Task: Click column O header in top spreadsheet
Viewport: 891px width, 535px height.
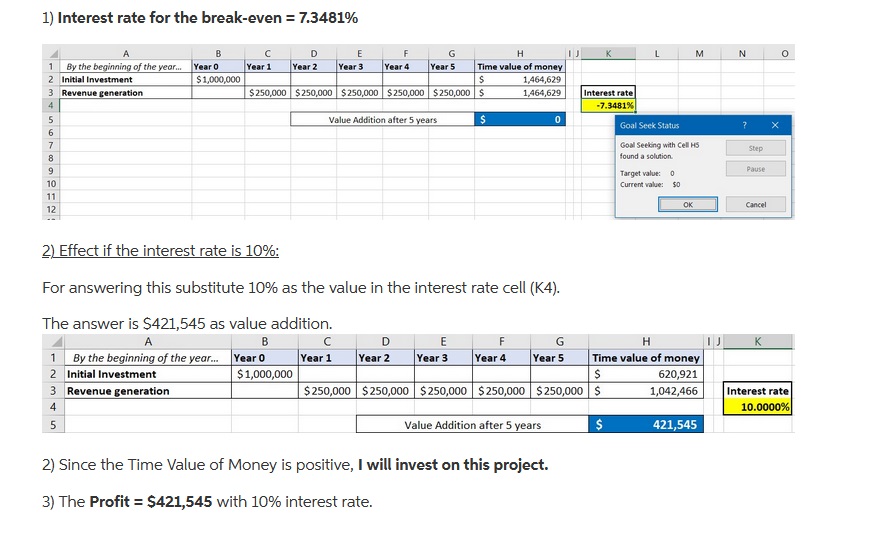Action: click(x=782, y=54)
